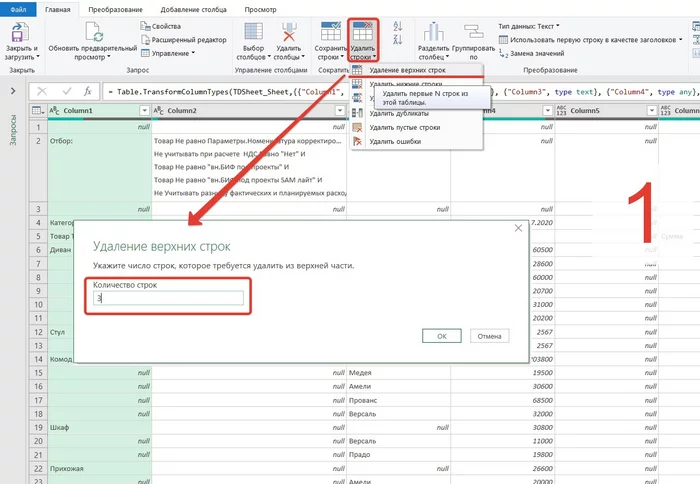Switch to the Главная tab
700x484 pixels.
[58, 9]
